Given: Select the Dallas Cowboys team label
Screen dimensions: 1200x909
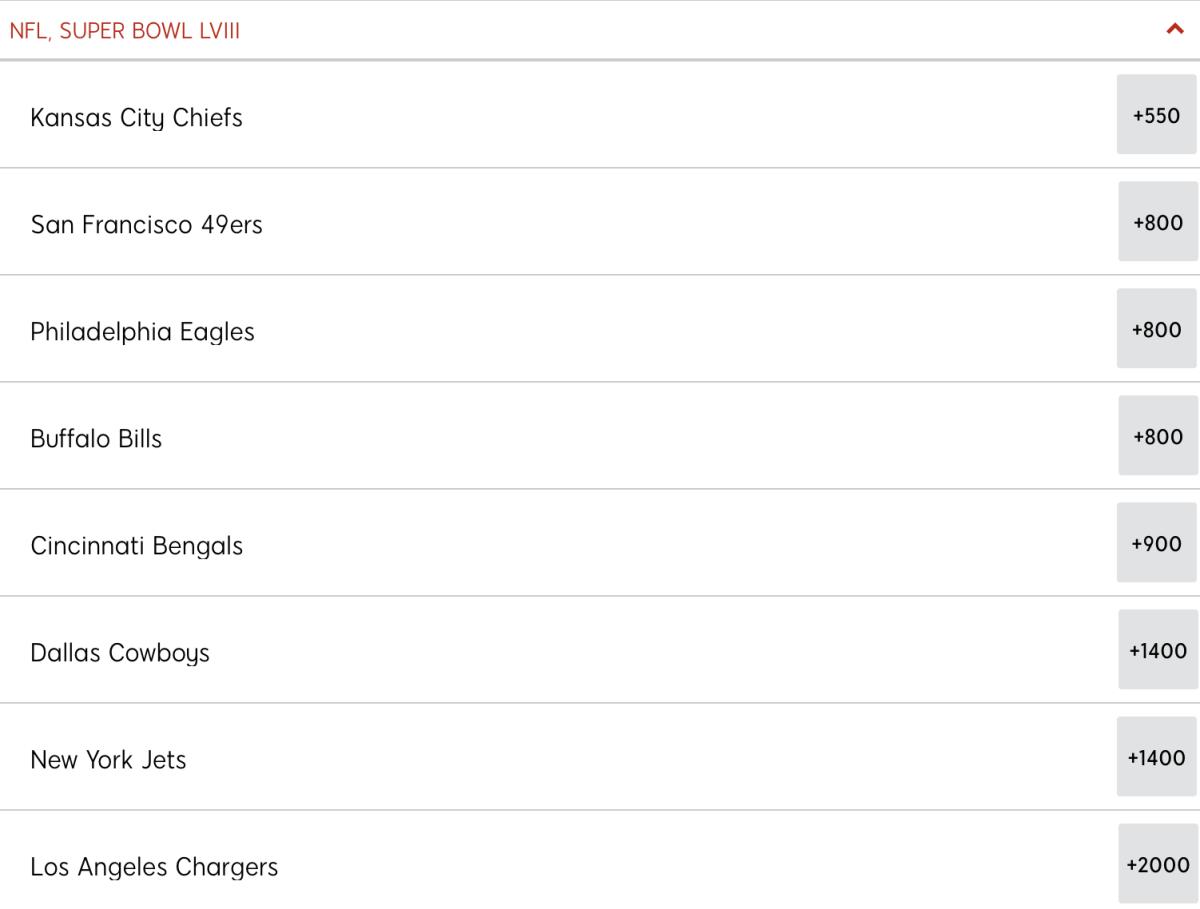Looking at the screenshot, I should coord(120,653).
